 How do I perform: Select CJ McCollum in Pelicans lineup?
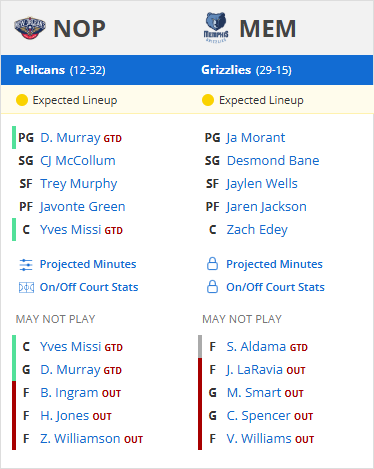click(78, 161)
